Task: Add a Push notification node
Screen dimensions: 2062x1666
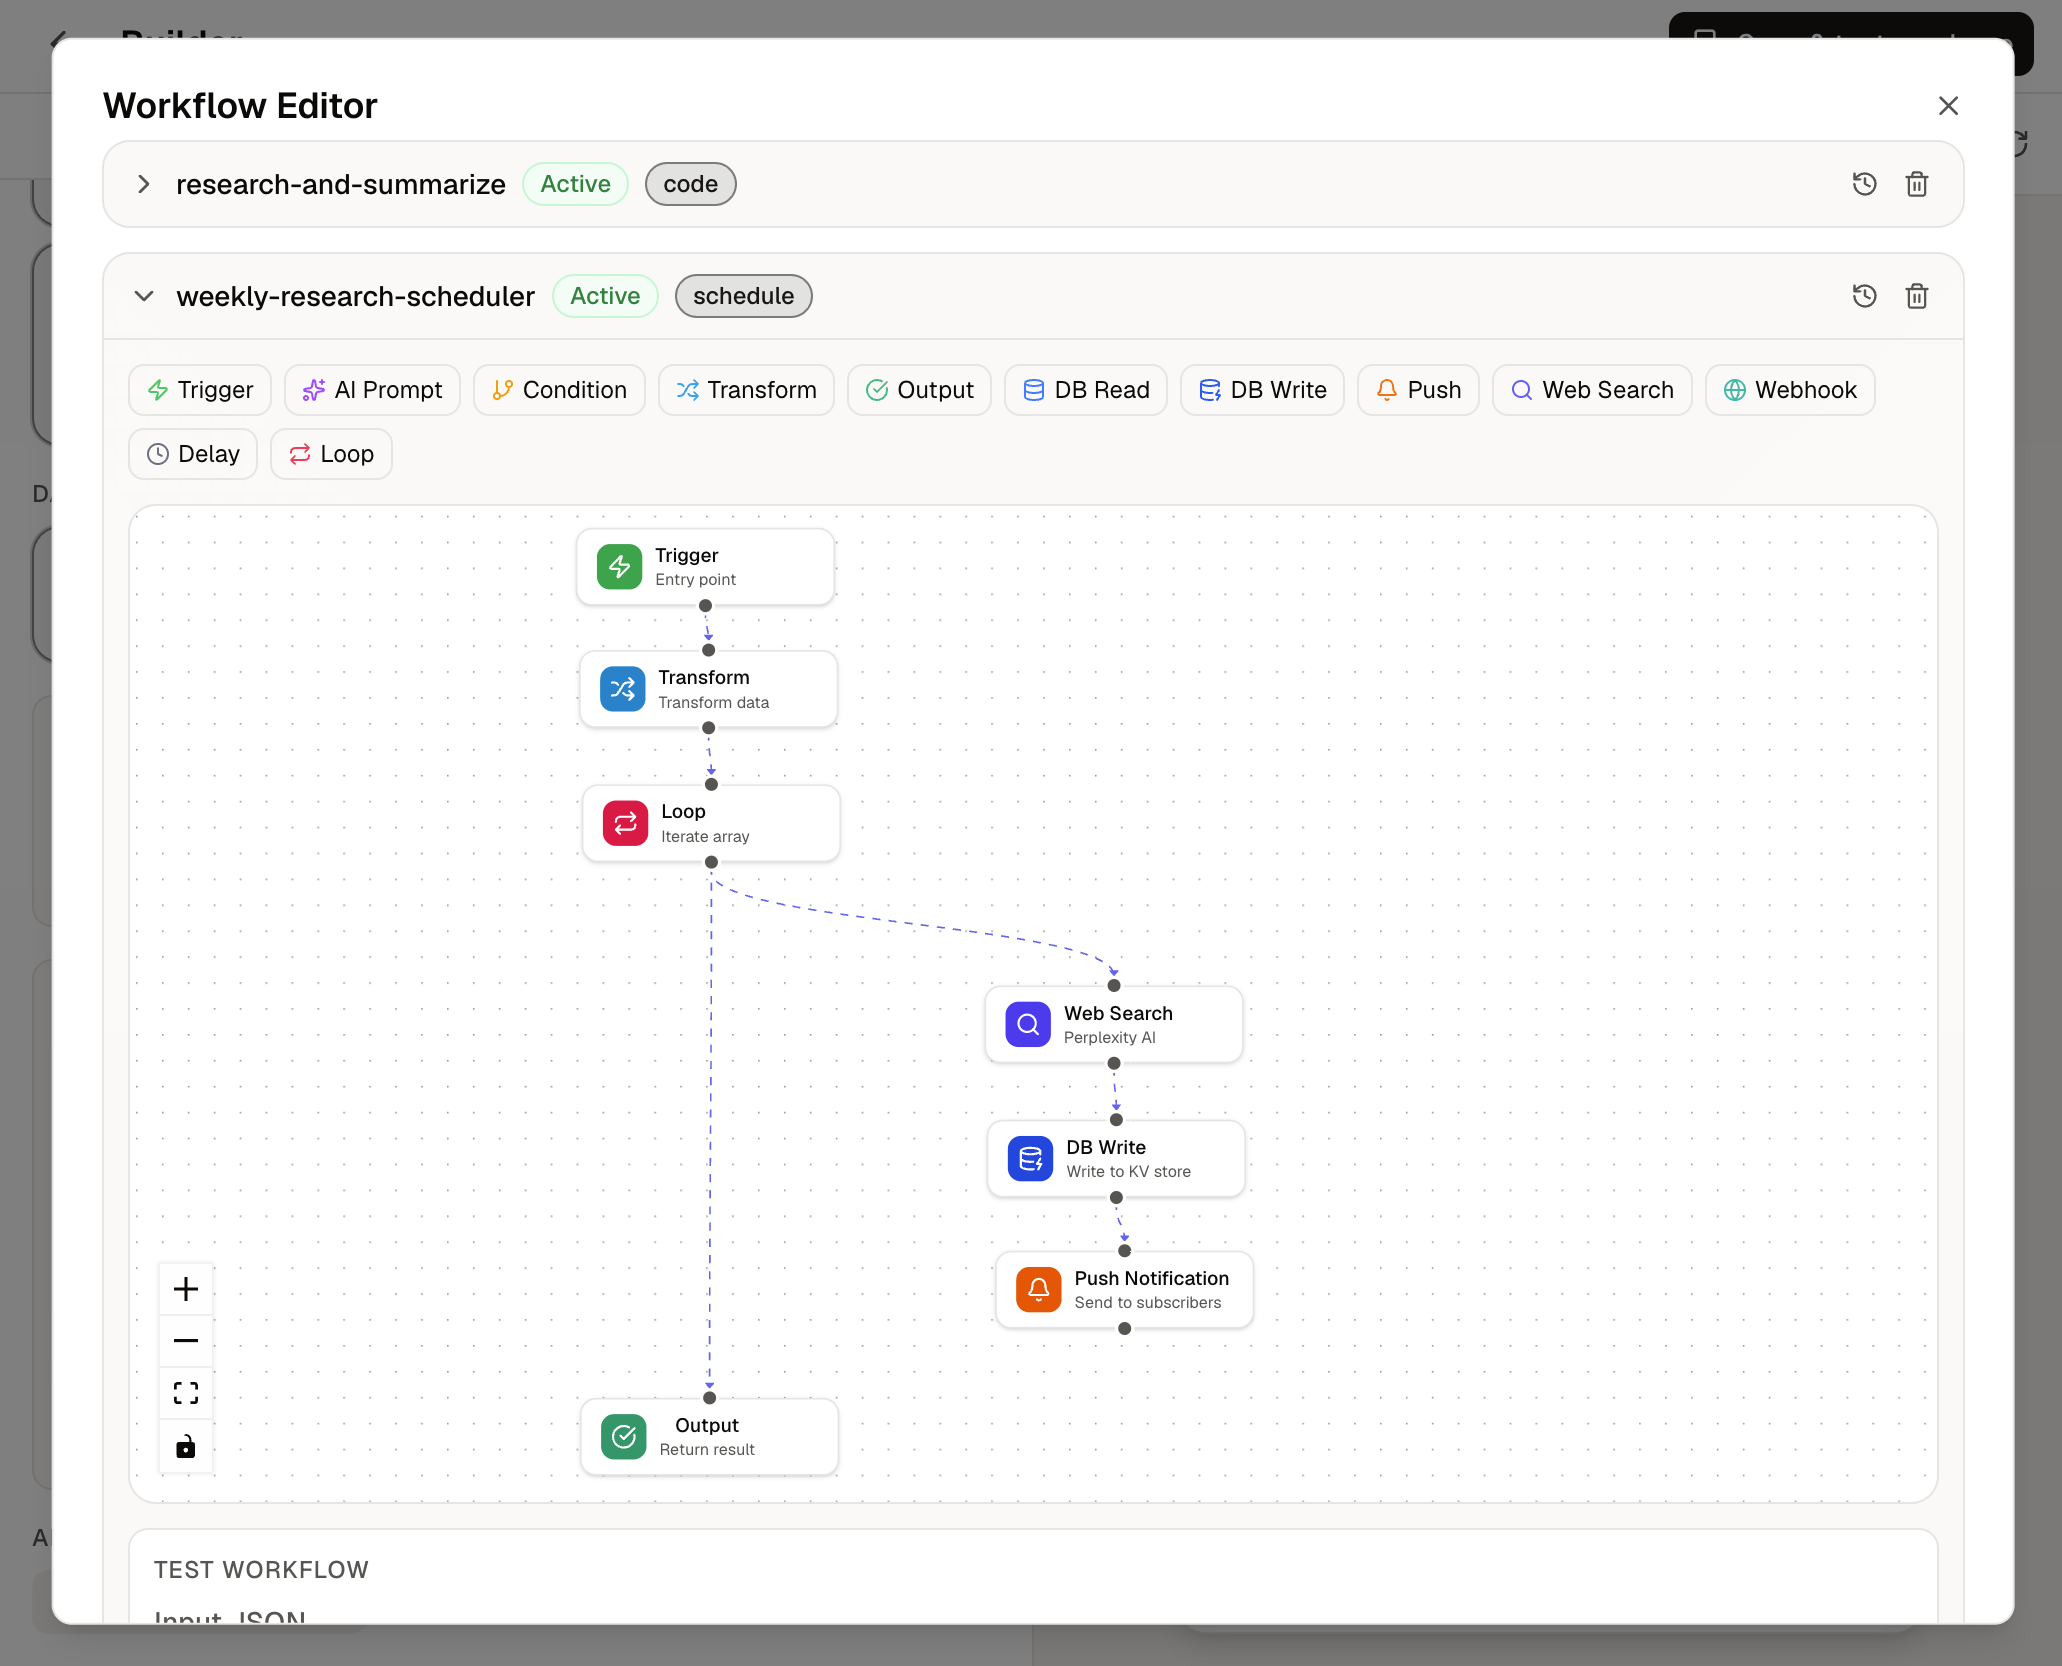Action: point(1417,390)
